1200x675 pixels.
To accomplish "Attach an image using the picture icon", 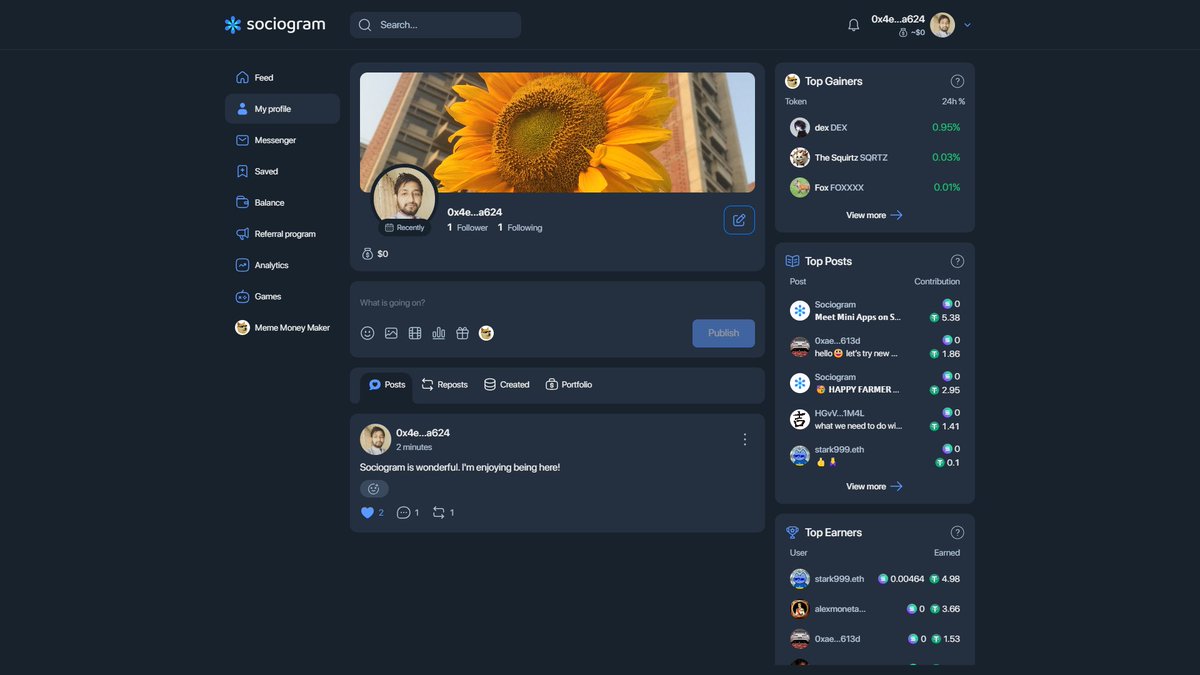I will coord(391,333).
